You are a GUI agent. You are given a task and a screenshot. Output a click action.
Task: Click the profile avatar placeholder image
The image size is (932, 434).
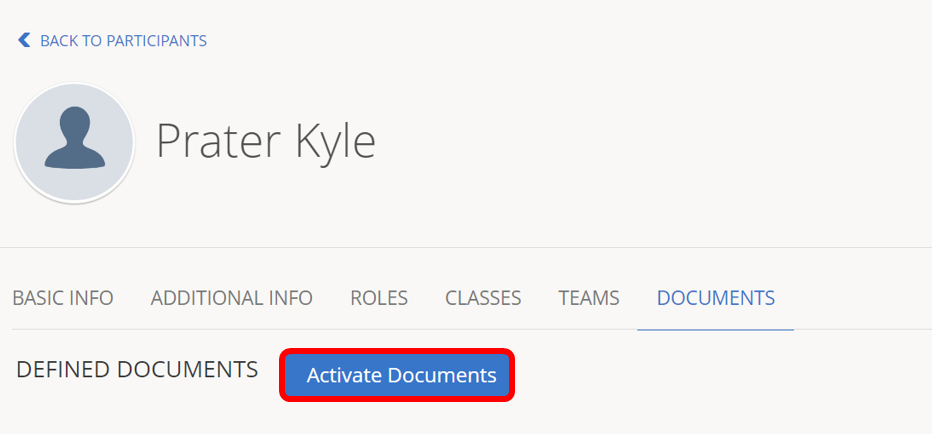[x=74, y=143]
